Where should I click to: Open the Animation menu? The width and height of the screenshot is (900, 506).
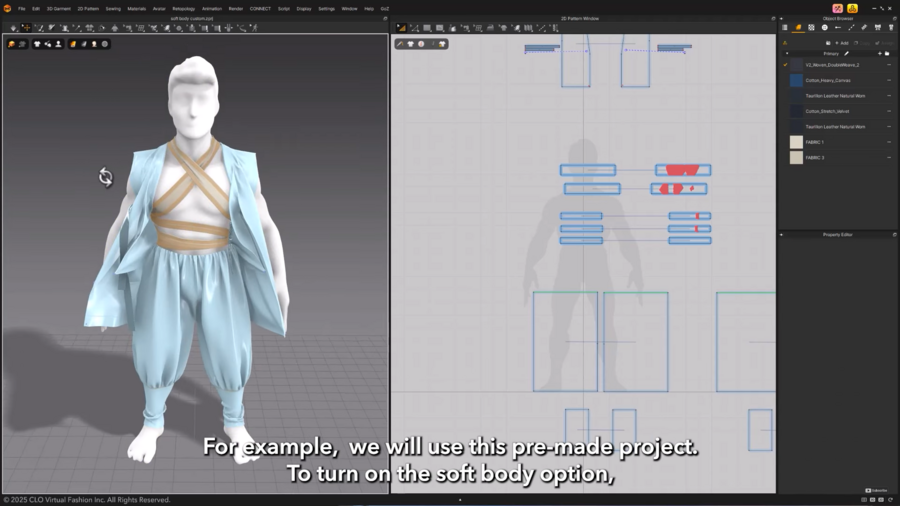pos(212,9)
